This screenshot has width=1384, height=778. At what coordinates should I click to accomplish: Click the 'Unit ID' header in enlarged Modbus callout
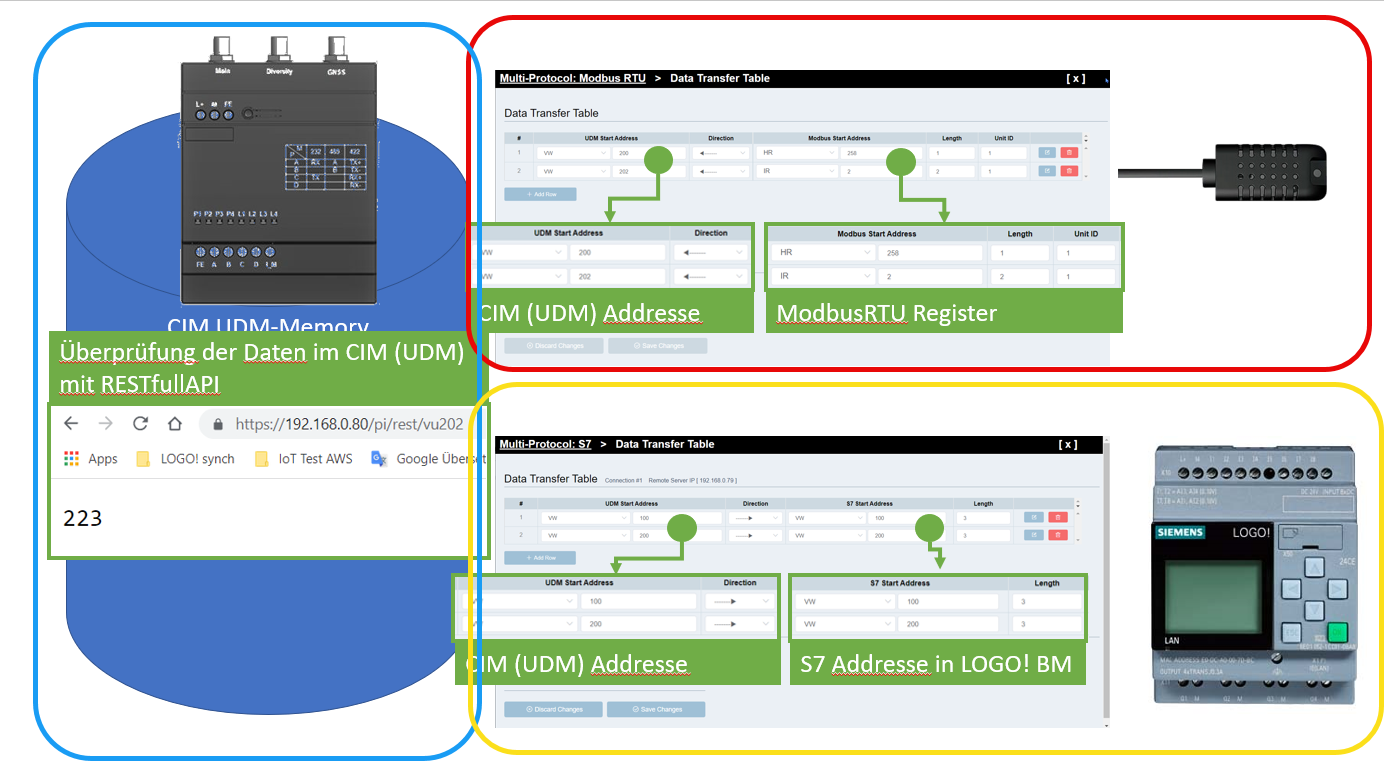(1086, 234)
